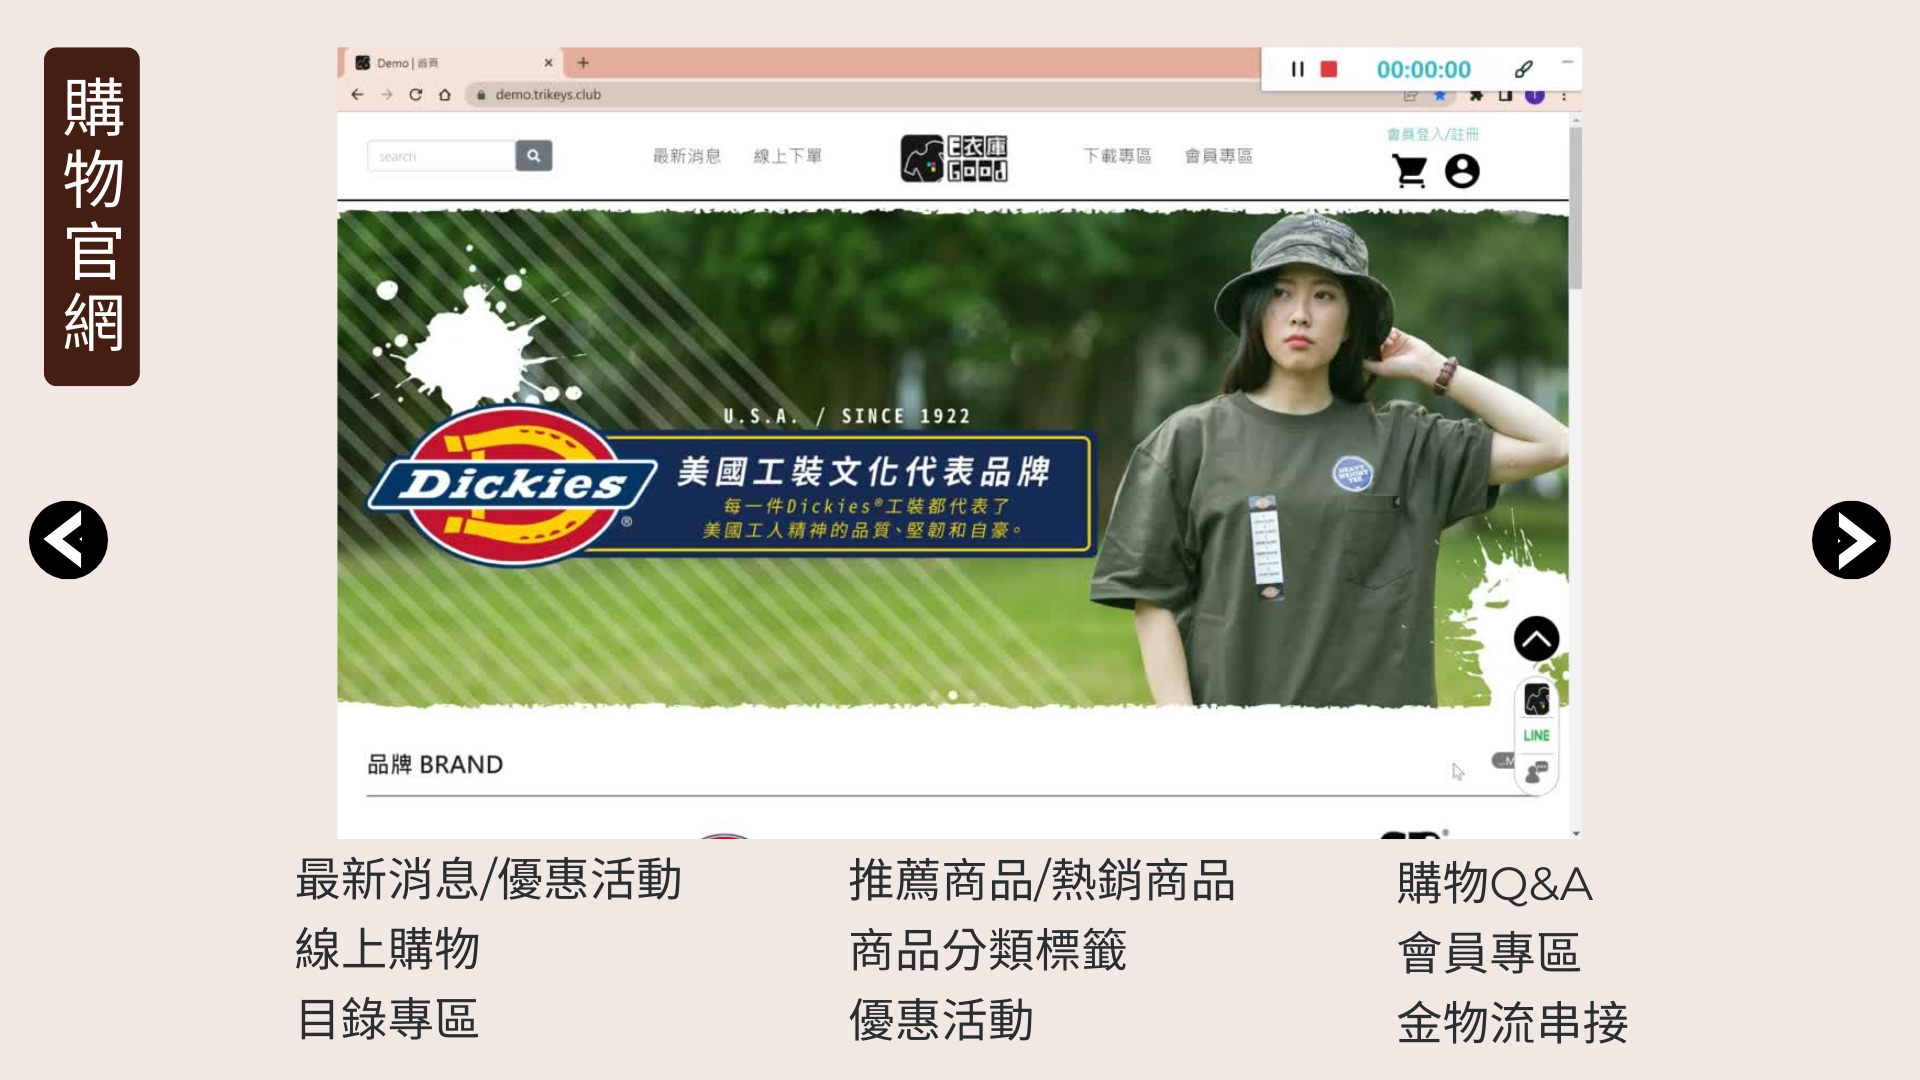
Task: Select the Demo browser tab
Action: click(453, 63)
